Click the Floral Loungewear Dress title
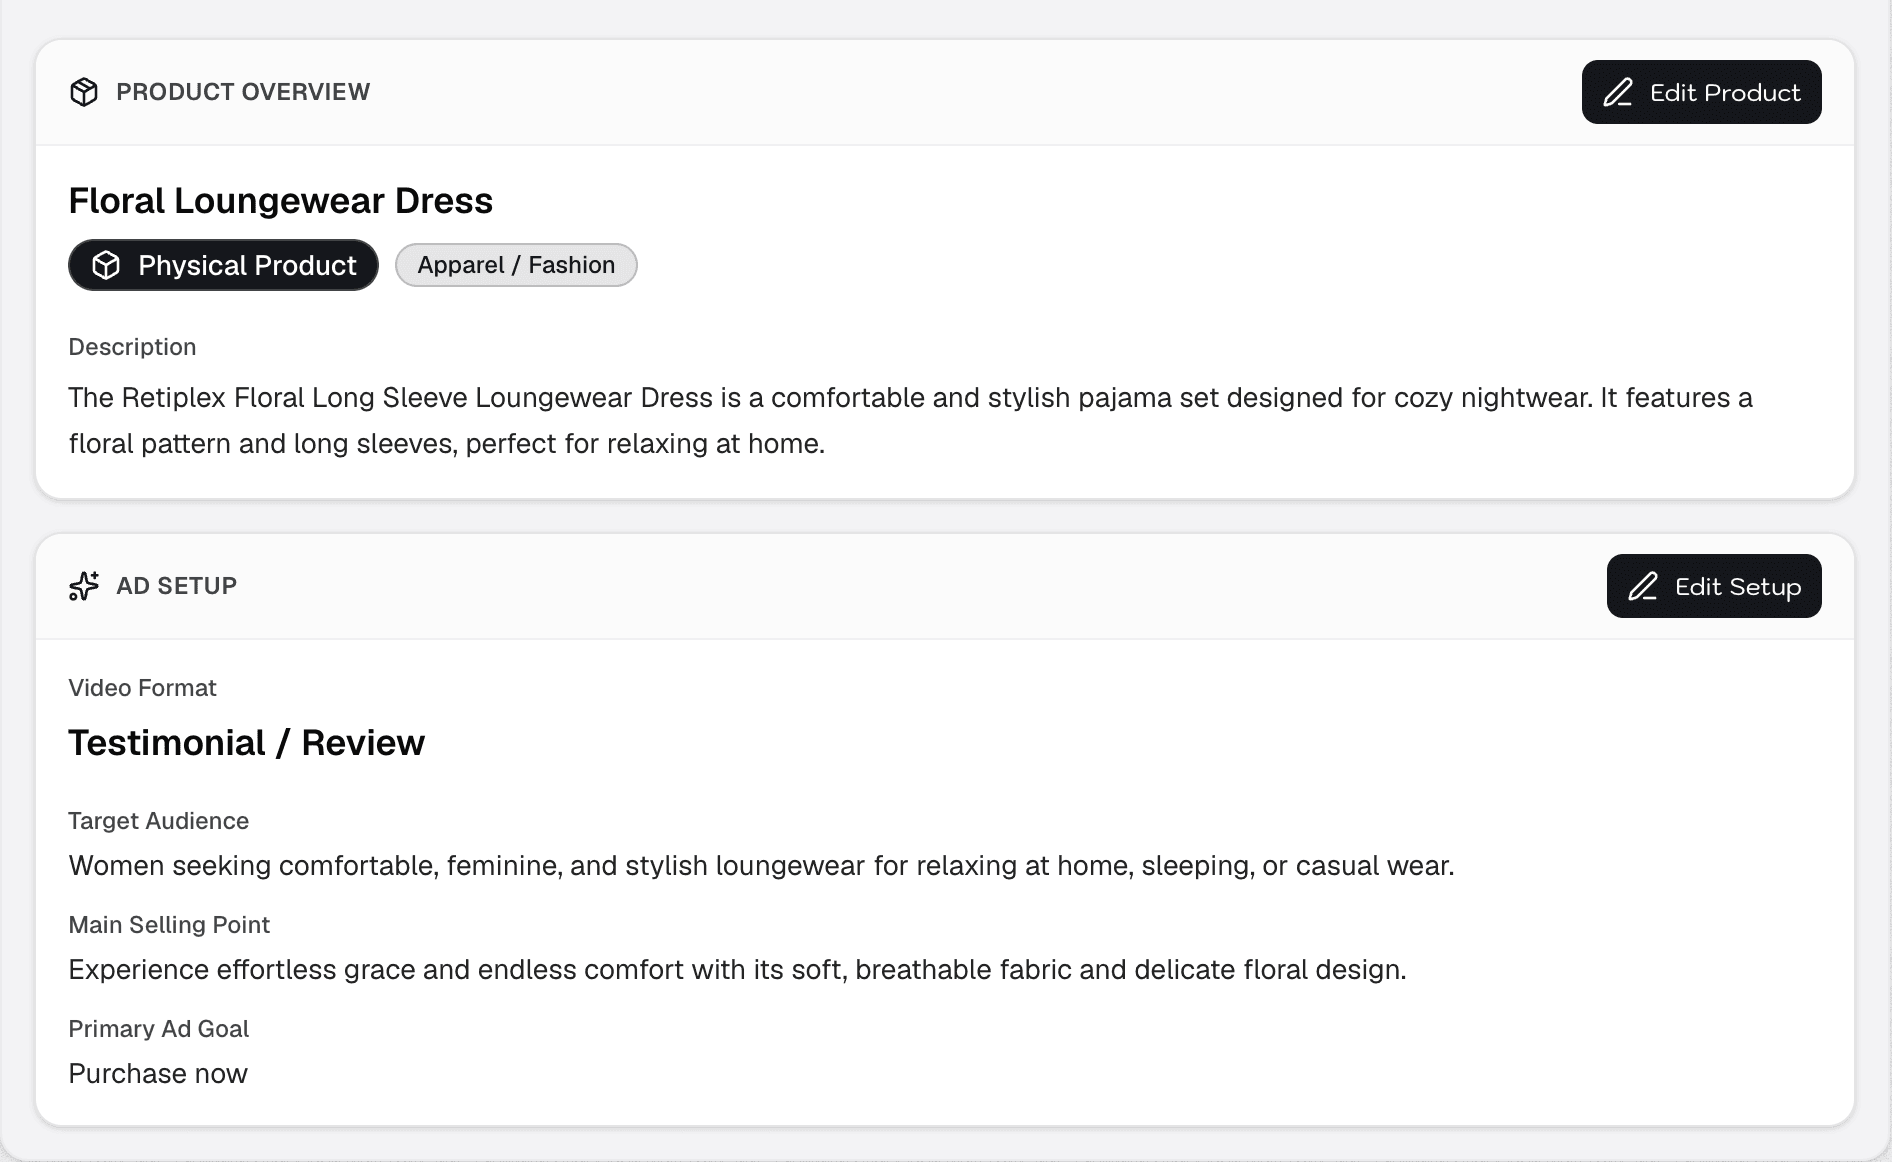Viewport: 1892px width, 1162px height. click(281, 201)
